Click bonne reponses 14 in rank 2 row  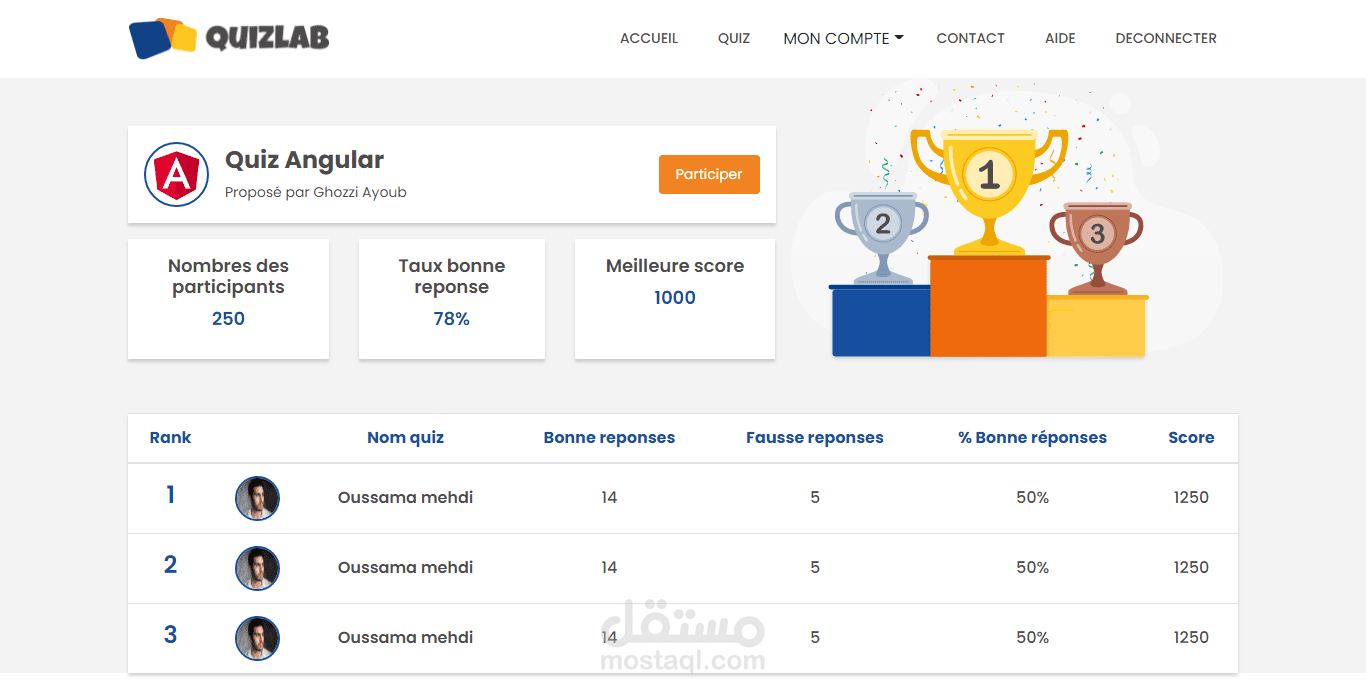point(609,567)
